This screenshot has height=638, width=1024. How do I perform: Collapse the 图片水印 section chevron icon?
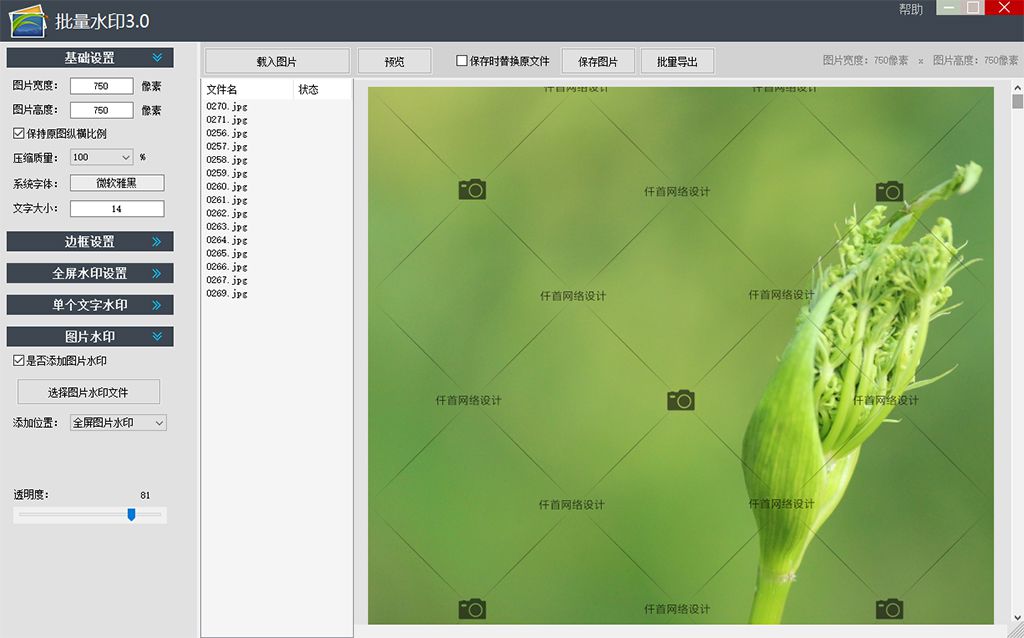[157, 337]
